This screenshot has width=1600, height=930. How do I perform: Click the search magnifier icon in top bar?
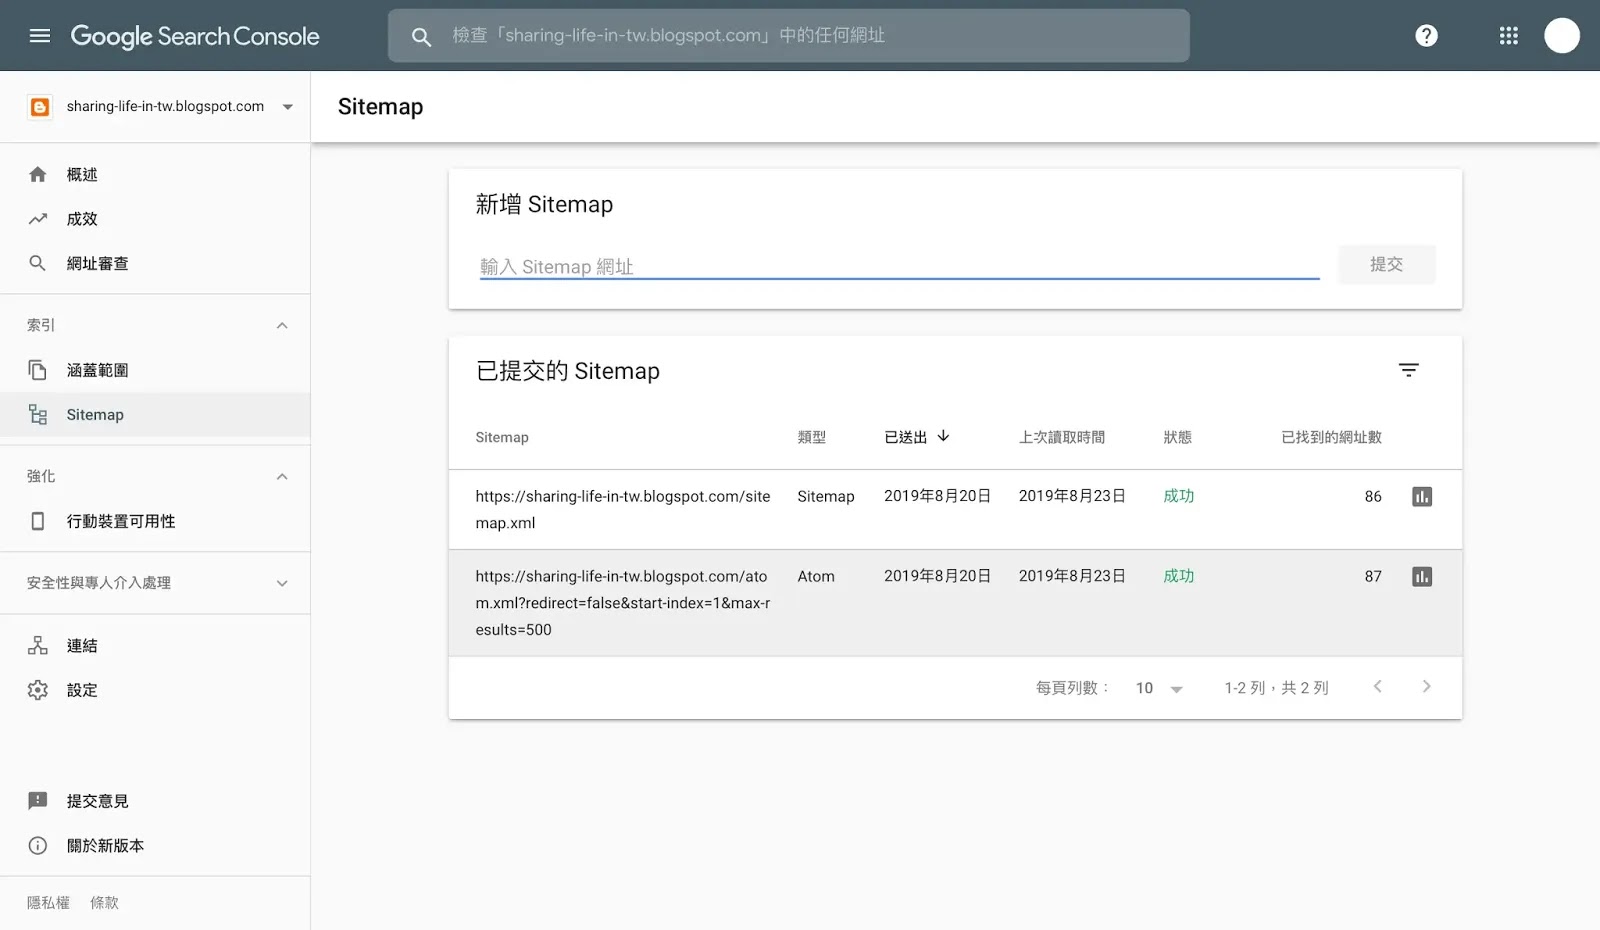coord(421,37)
